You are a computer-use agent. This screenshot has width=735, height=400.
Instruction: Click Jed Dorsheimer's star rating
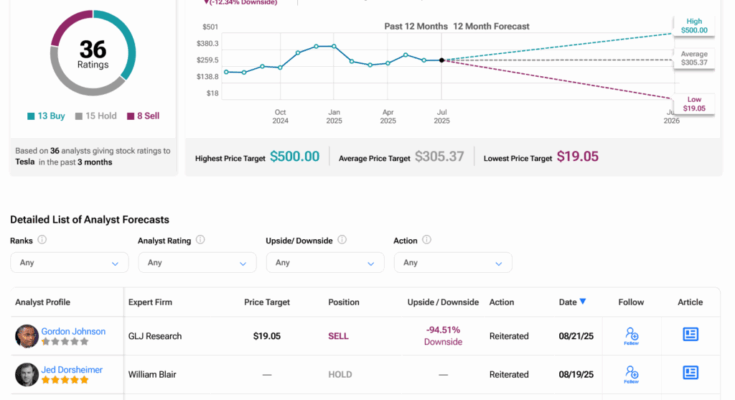[x=65, y=380]
